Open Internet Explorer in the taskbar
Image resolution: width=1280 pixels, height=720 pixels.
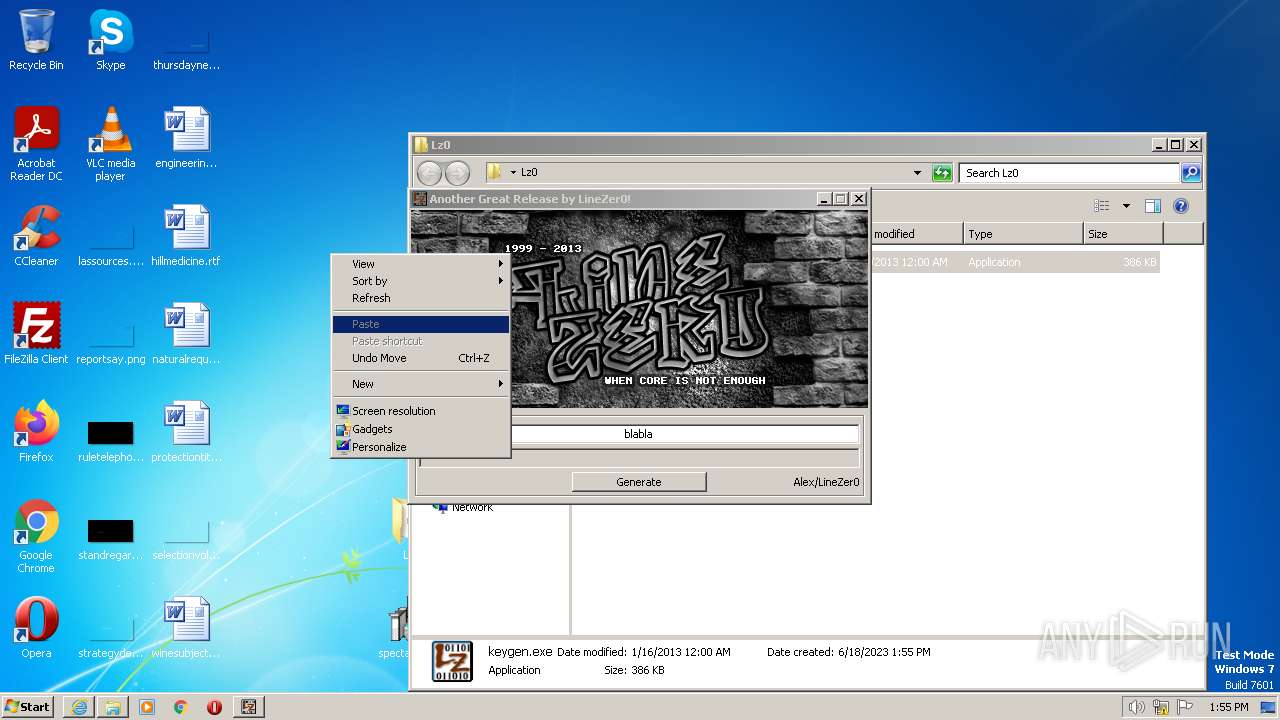pyautogui.click(x=79, y=707)
